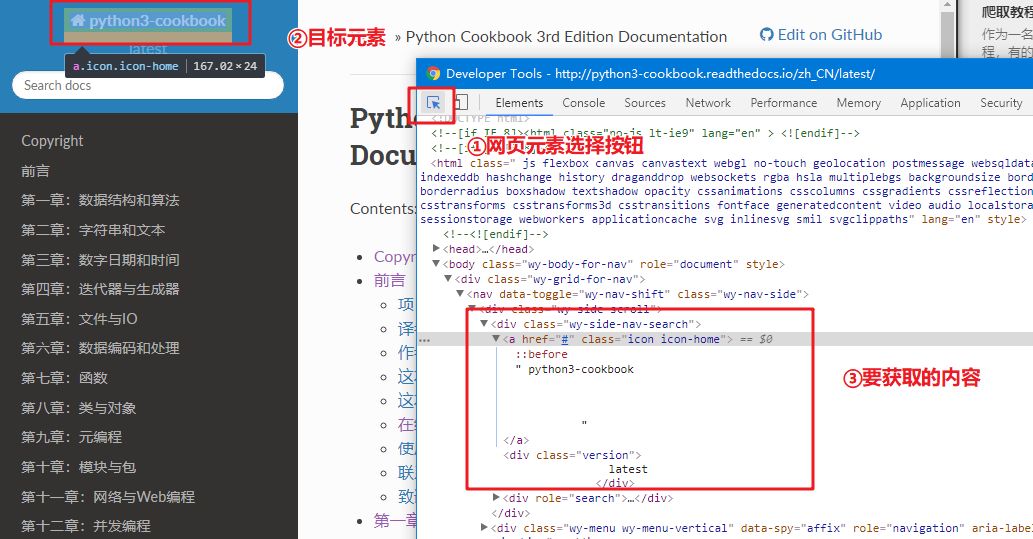The width and height of the screenshot is (1033, 539).
Task: Expand the div wy-menu wy-menu-vertical node
Action: 484,527
